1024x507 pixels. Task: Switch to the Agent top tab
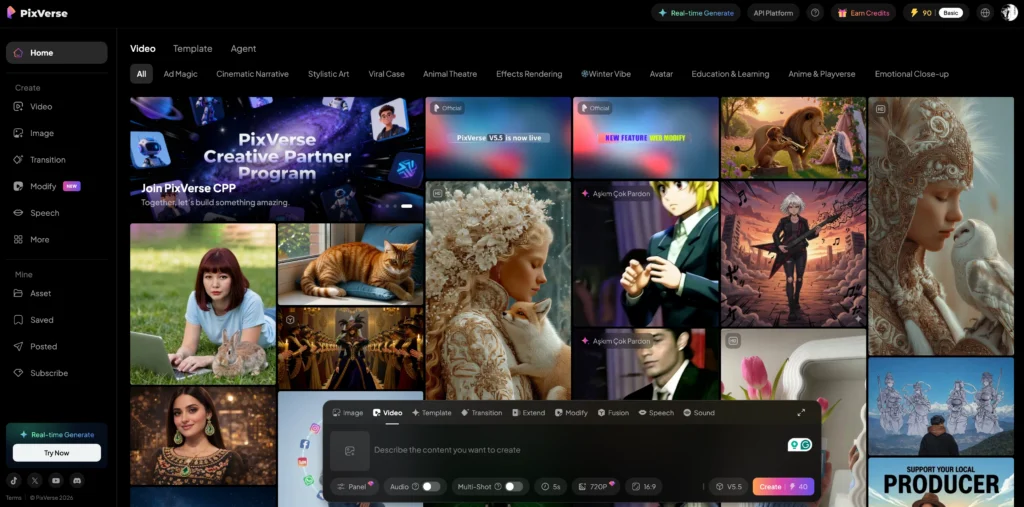pyautogui.click(x=243, y=48)
